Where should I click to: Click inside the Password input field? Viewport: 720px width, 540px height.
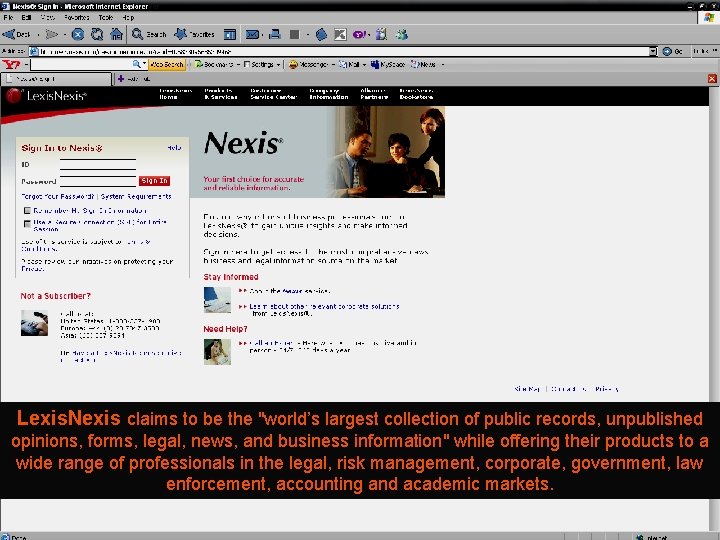pos(98,181)
